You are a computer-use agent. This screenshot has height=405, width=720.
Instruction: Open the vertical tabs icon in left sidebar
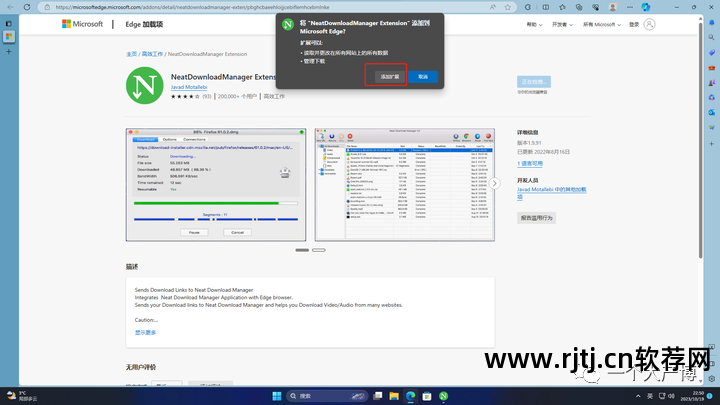tap(9, 23)
